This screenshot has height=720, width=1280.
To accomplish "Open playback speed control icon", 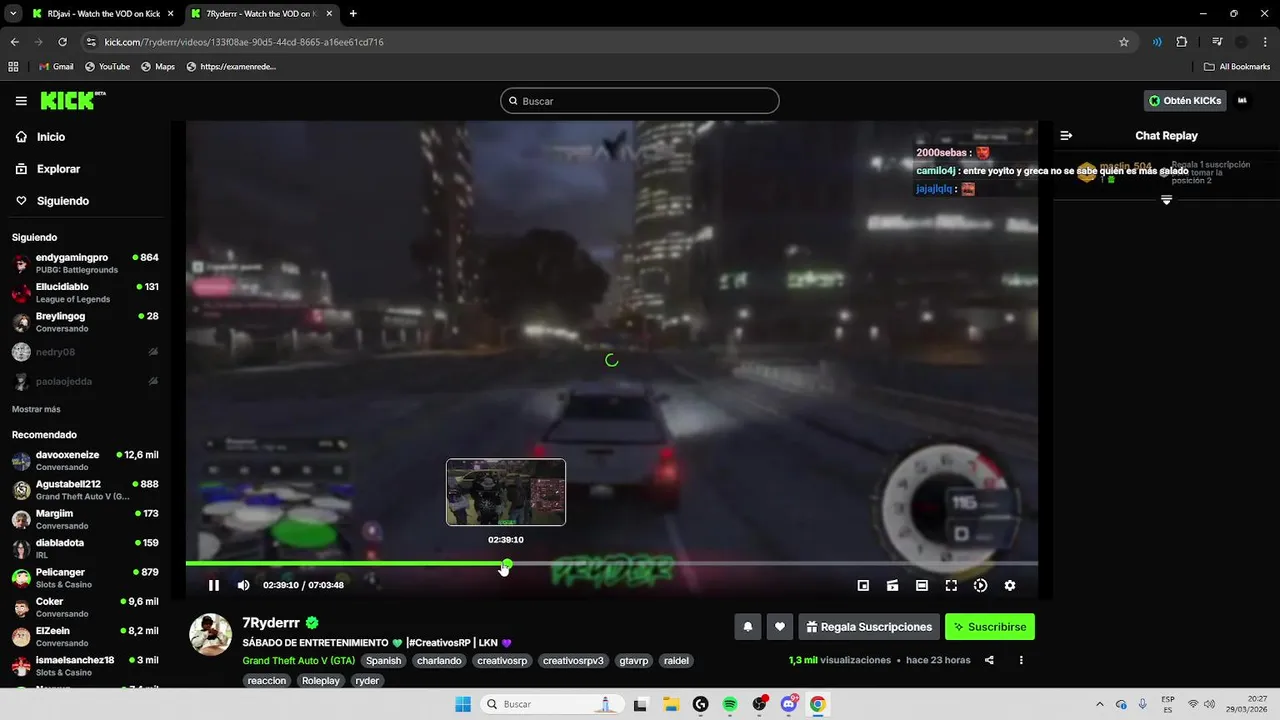I will (980, 586).
